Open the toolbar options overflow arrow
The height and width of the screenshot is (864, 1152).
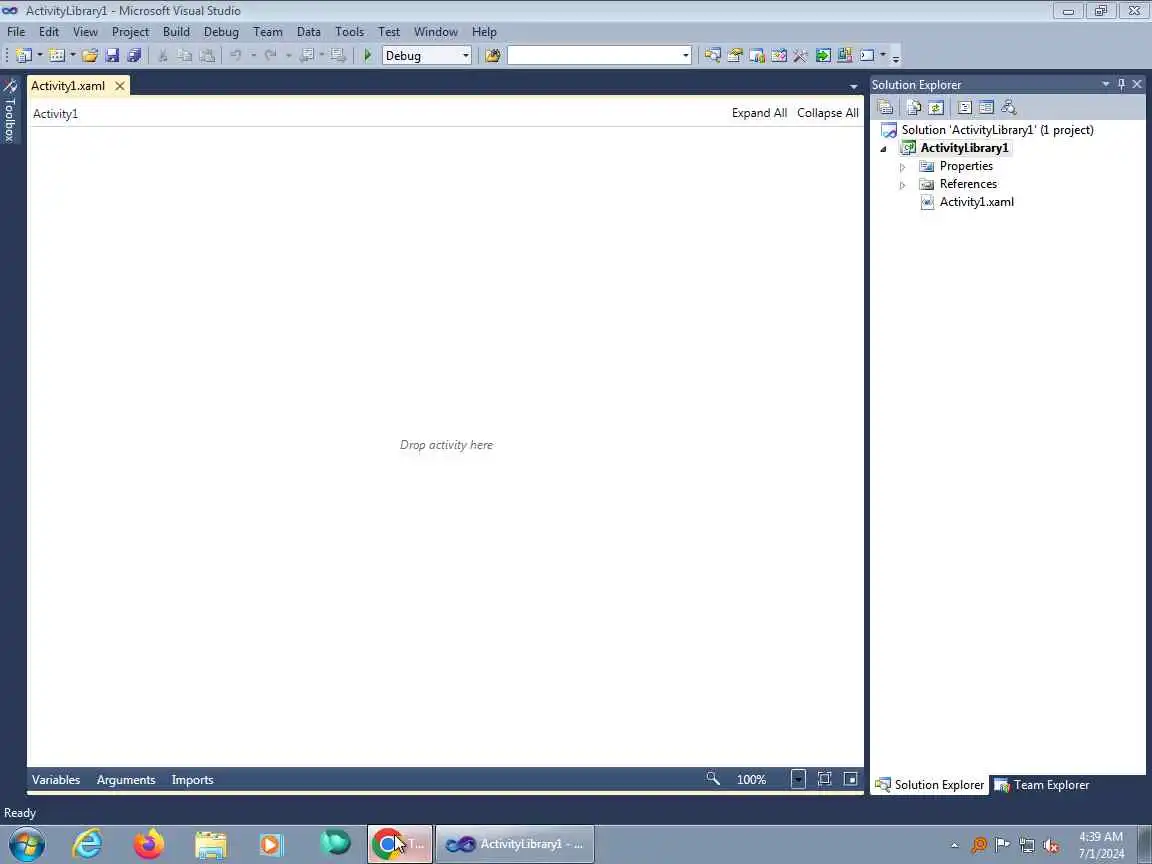896,58
